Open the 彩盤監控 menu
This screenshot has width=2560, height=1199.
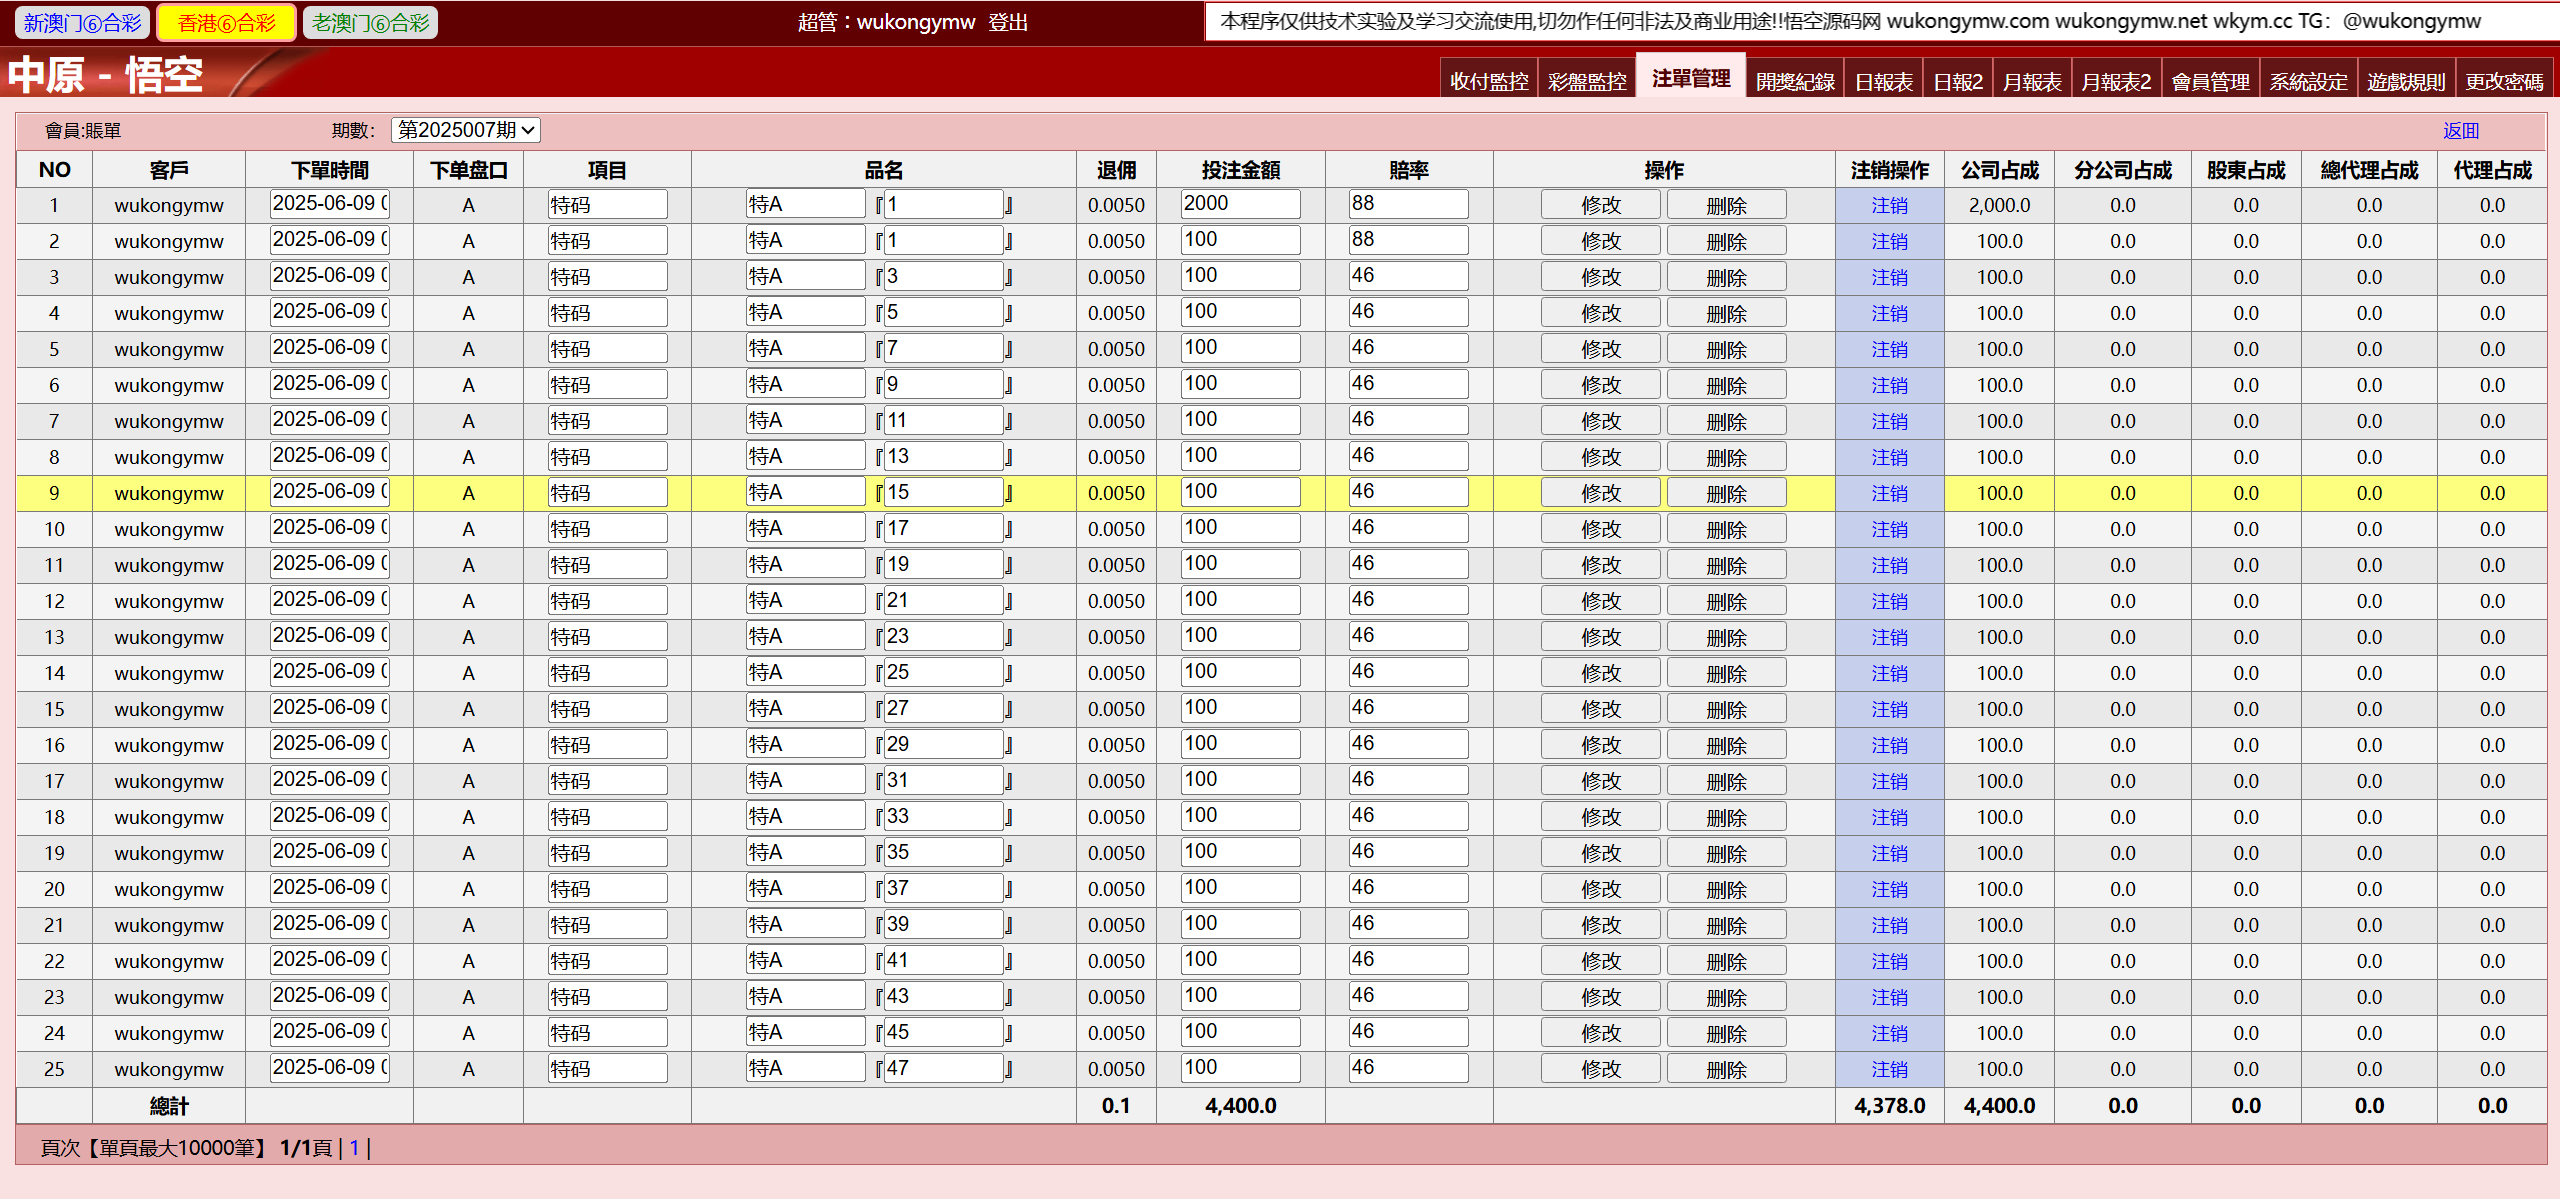point(1587,81)
